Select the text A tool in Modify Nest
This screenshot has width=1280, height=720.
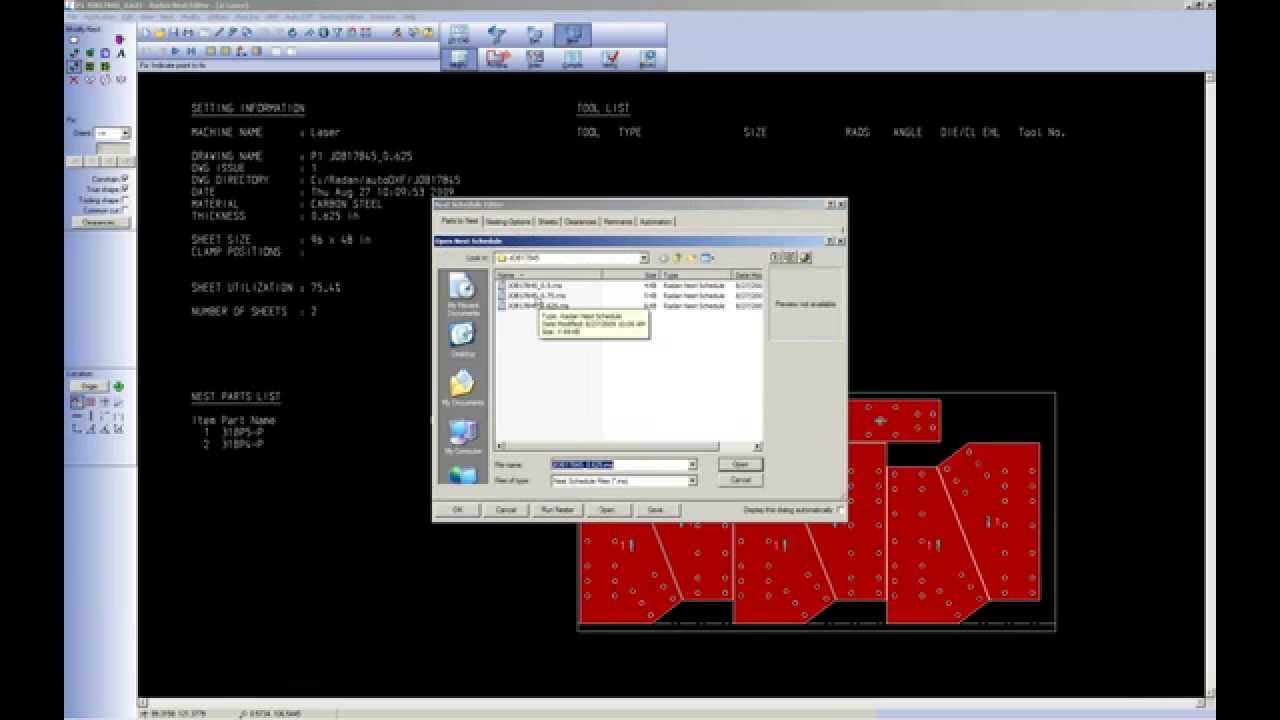point(120,53)
